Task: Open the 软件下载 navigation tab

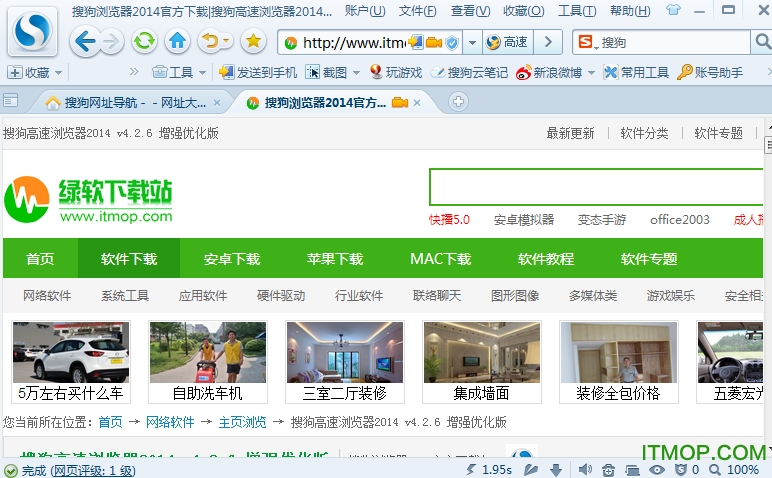Action: coord(129,258)
